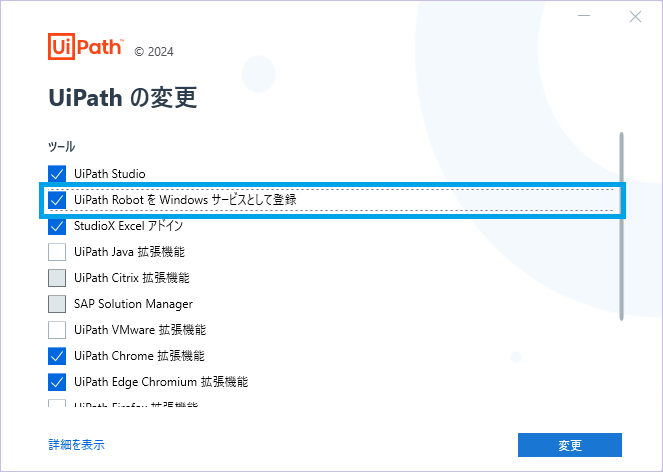Minimize the UiPath installer window
This screenshot has width=663, height=472.
584,16
